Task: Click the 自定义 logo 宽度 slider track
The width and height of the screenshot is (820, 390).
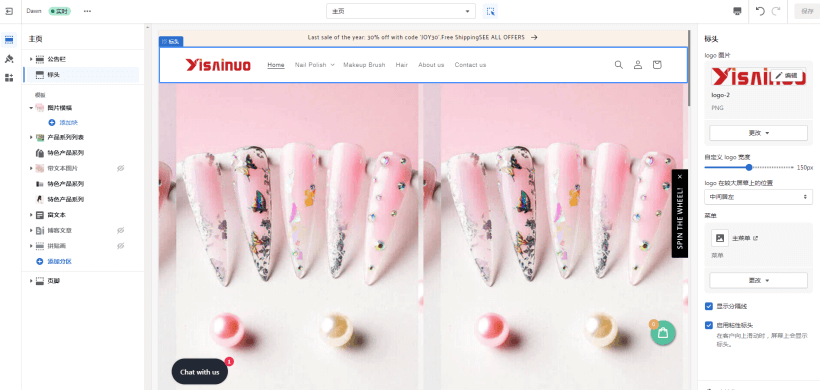Action: pyautogui.click(x=749, y=167)
